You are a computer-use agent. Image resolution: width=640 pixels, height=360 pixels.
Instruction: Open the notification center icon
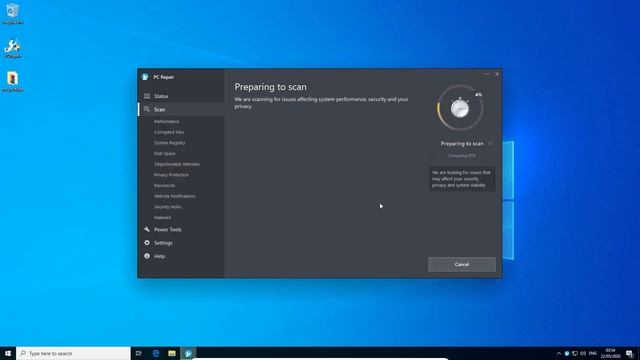[629, 353]
